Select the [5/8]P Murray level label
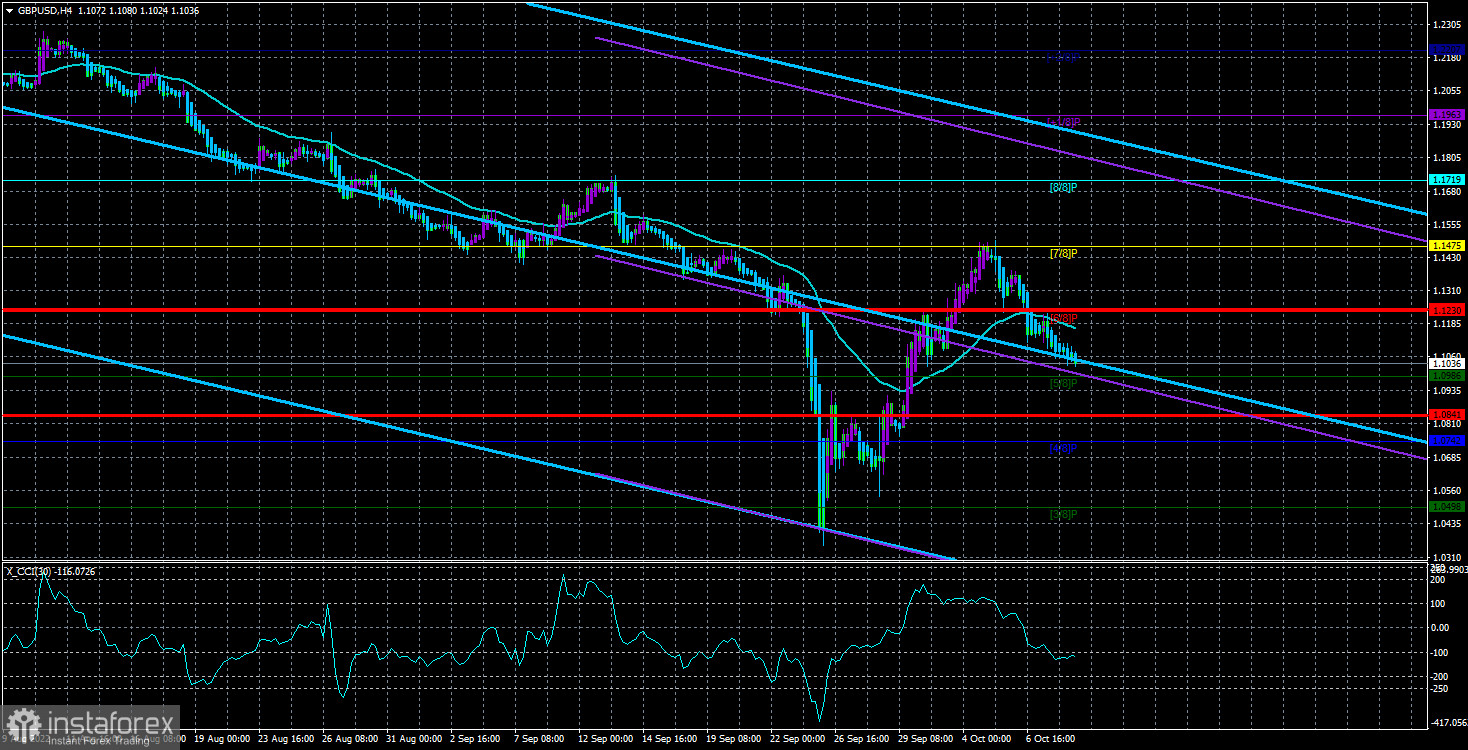This screenshot has height=750, width=1468. tap(1063, 383)
